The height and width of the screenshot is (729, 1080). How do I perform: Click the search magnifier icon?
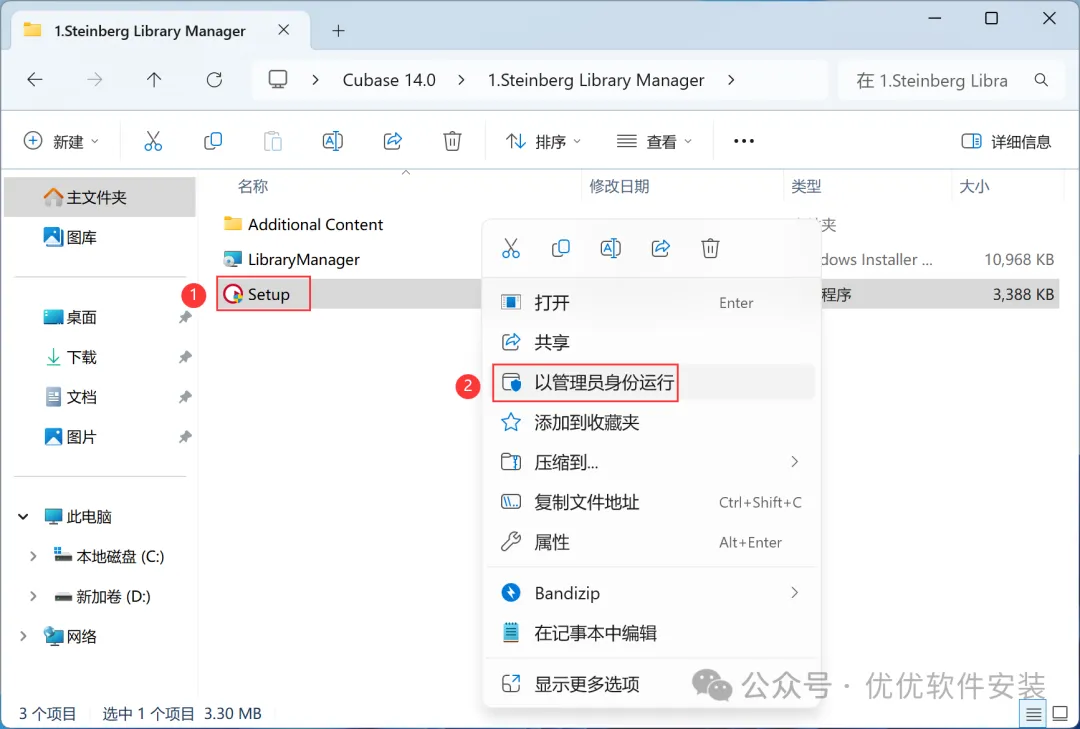click(1041, 80)
